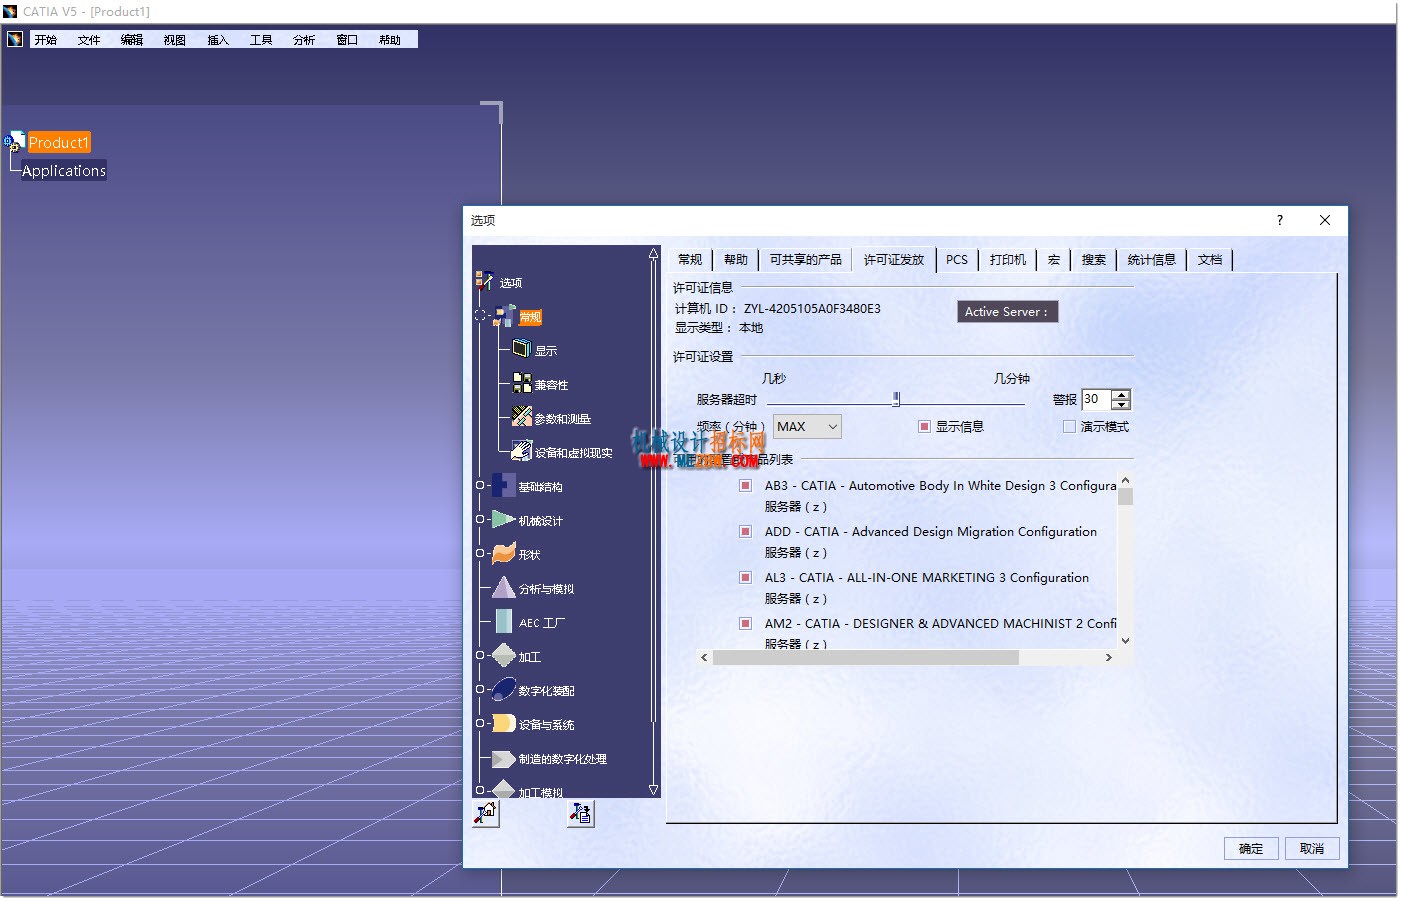
Task: Switch to the 搜索 tab
Action: click(1094, 259)
